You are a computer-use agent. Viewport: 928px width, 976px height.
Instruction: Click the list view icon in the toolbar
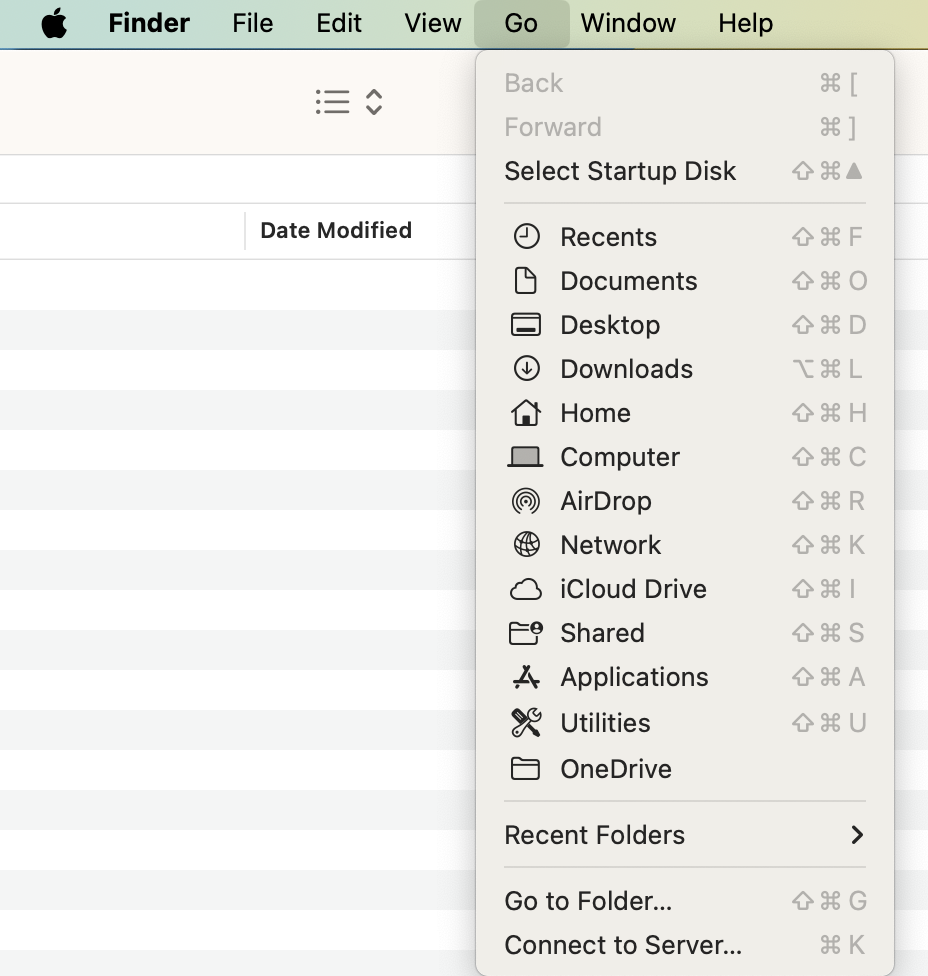point(333,102)
